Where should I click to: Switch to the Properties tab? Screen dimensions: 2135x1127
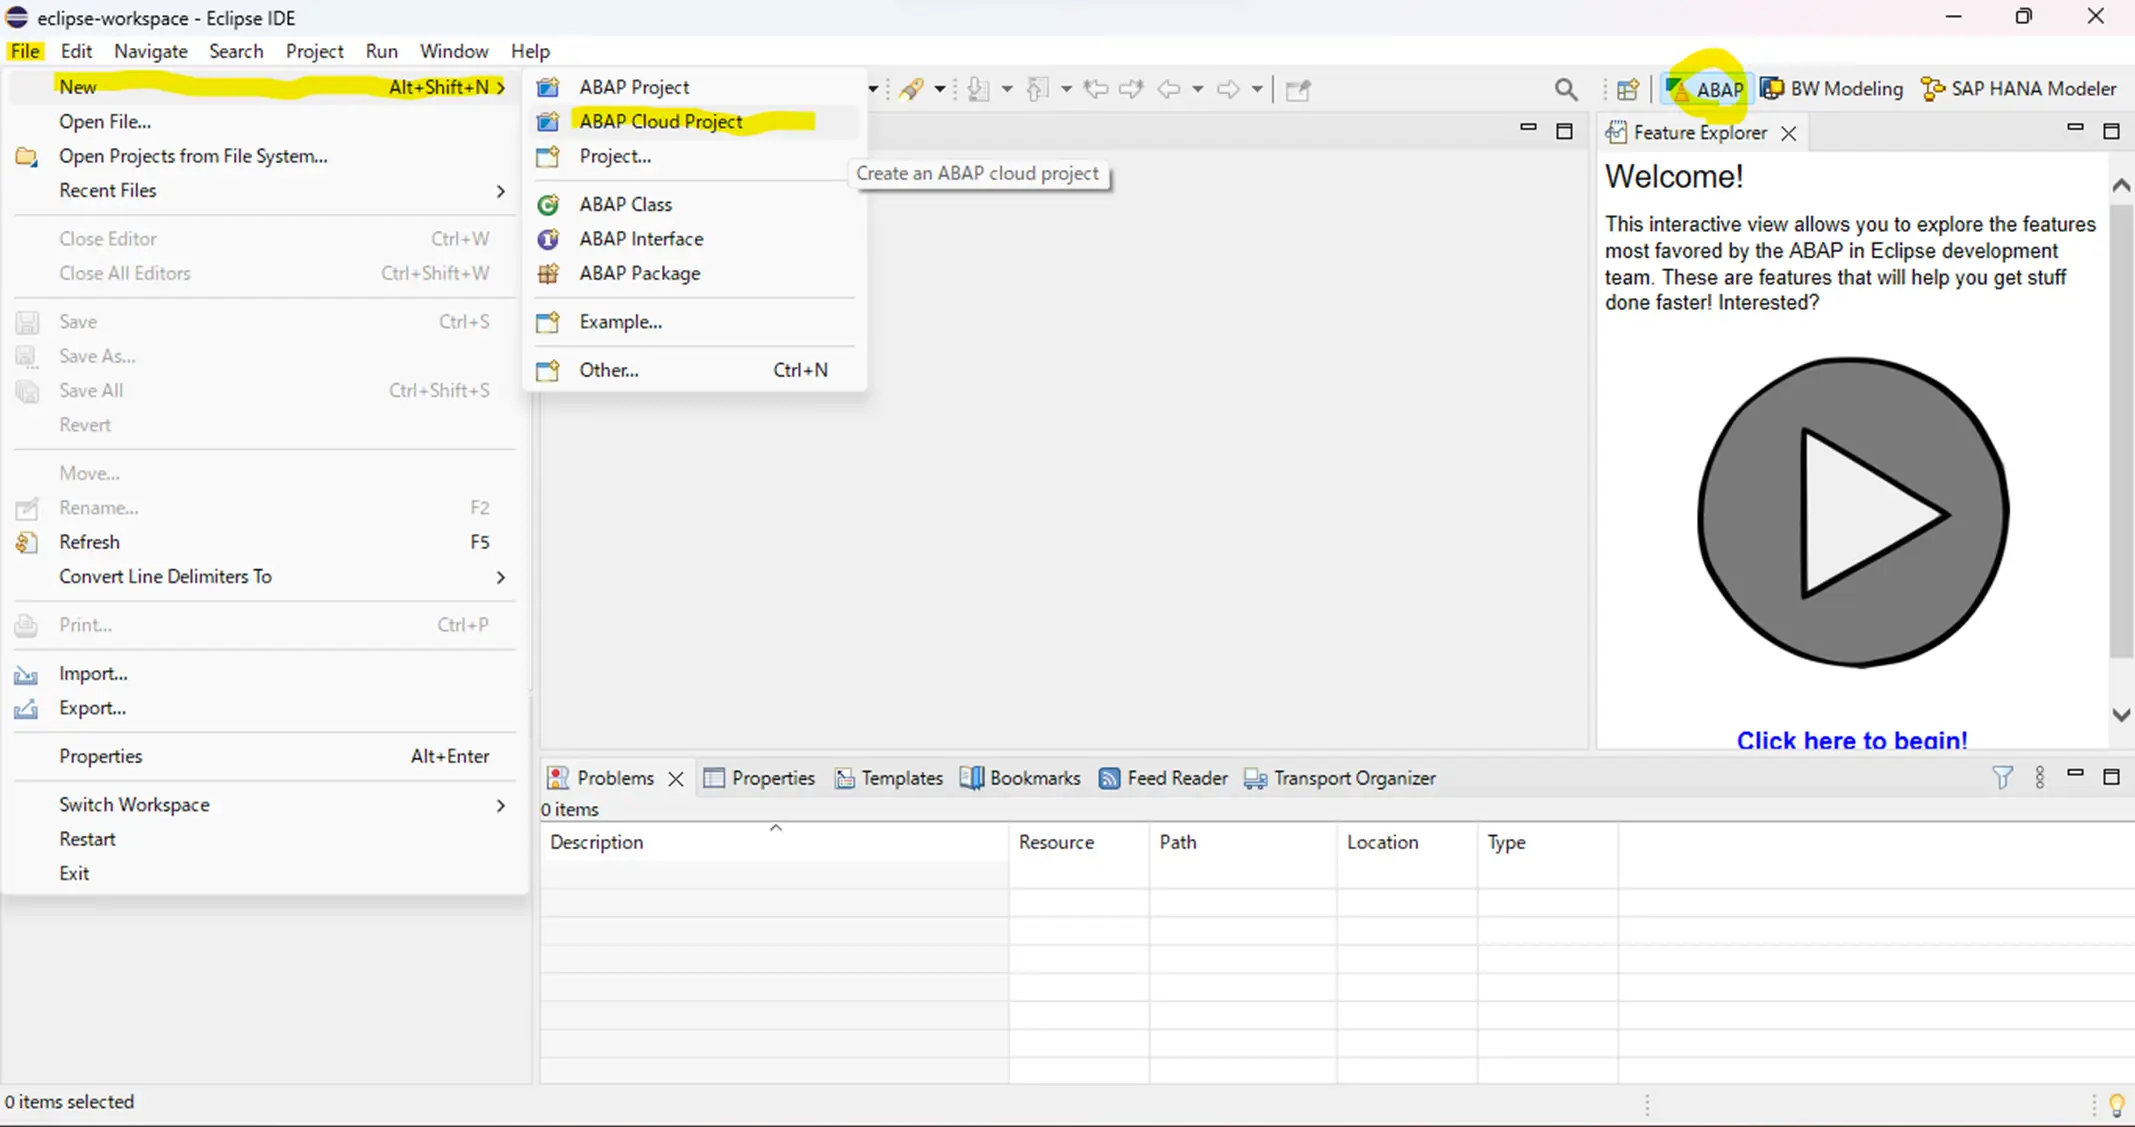[x=760, y=778]
